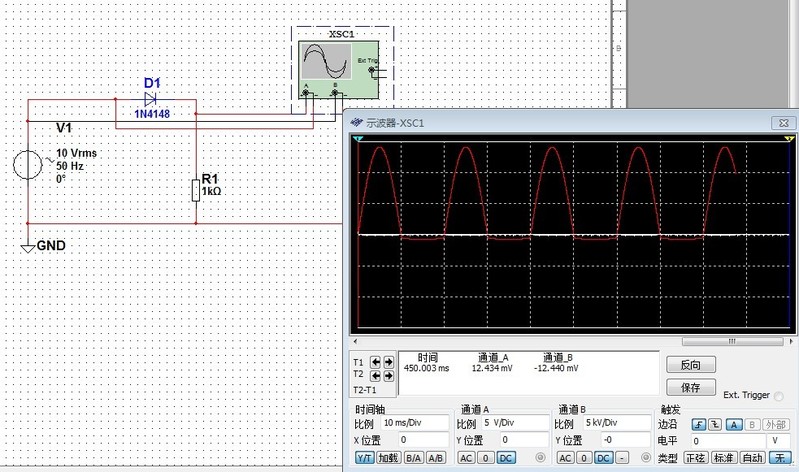Viewport: 799px width, 472px height.
Task: Toggle Y/T display mode in the timebase section
Action: [x=364, y=458]
